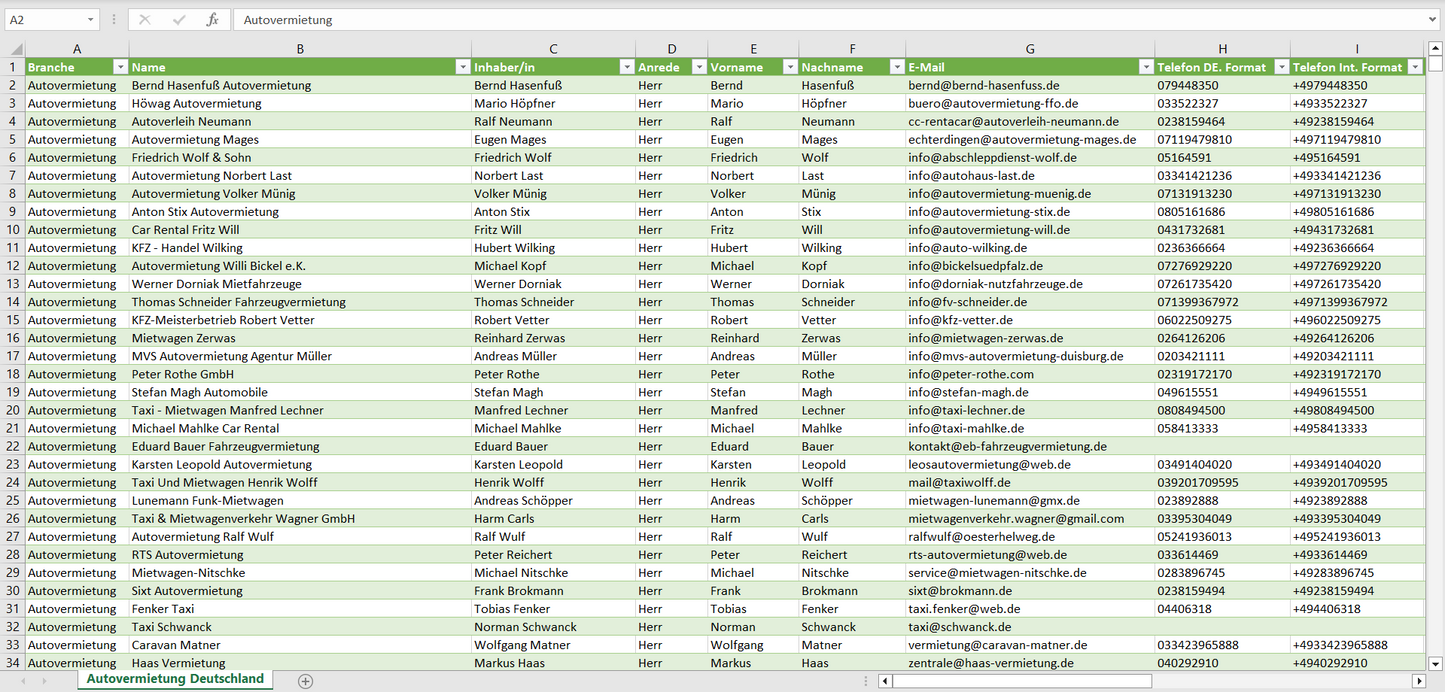The height and width of the screenshot is (692, 1445).
Task: Click the Insert Function fx icon
Action: tap(212, 20)
